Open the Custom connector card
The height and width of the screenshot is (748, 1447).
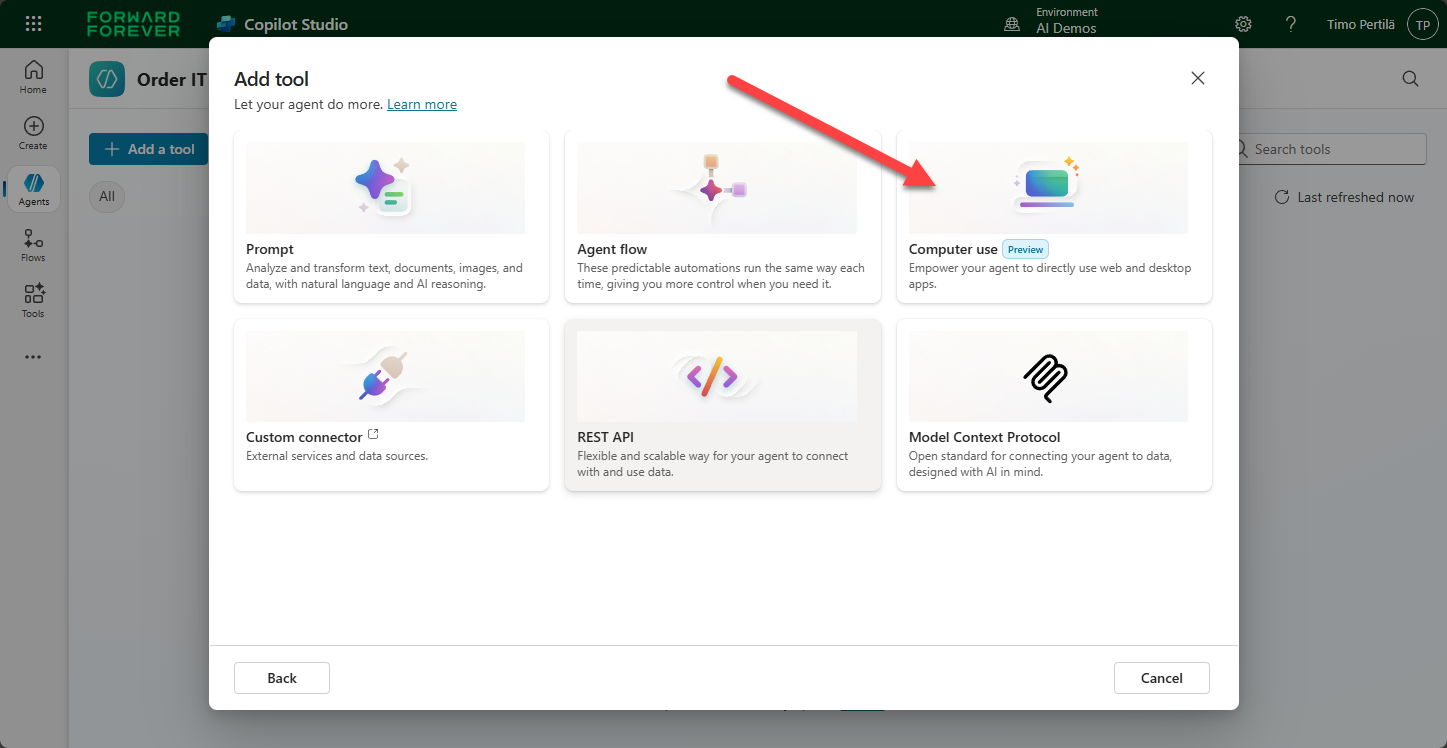tap(391, 405)
